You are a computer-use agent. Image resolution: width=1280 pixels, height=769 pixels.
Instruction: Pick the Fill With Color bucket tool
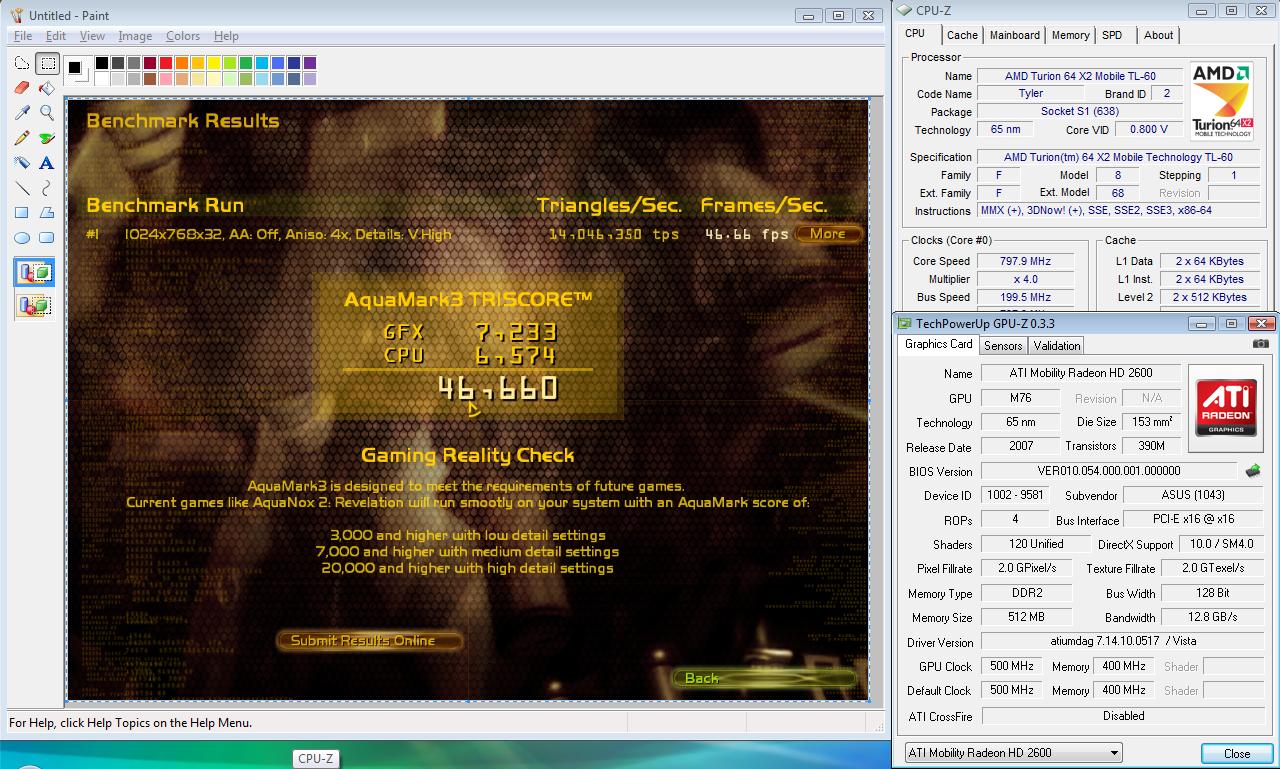[x=47, y=88]
